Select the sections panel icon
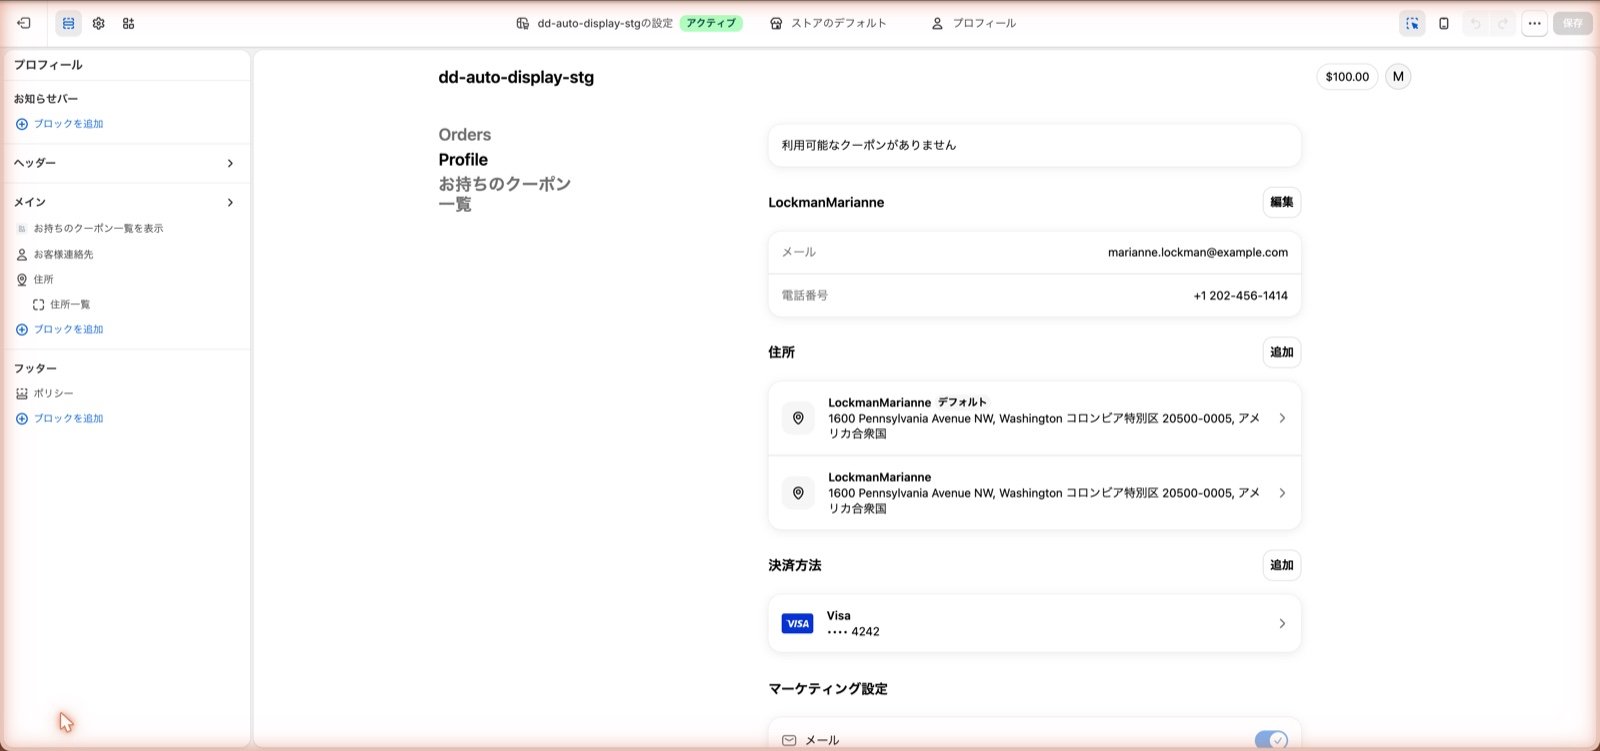This screenshot has height=751, width=1600. [x=69, y=23]
